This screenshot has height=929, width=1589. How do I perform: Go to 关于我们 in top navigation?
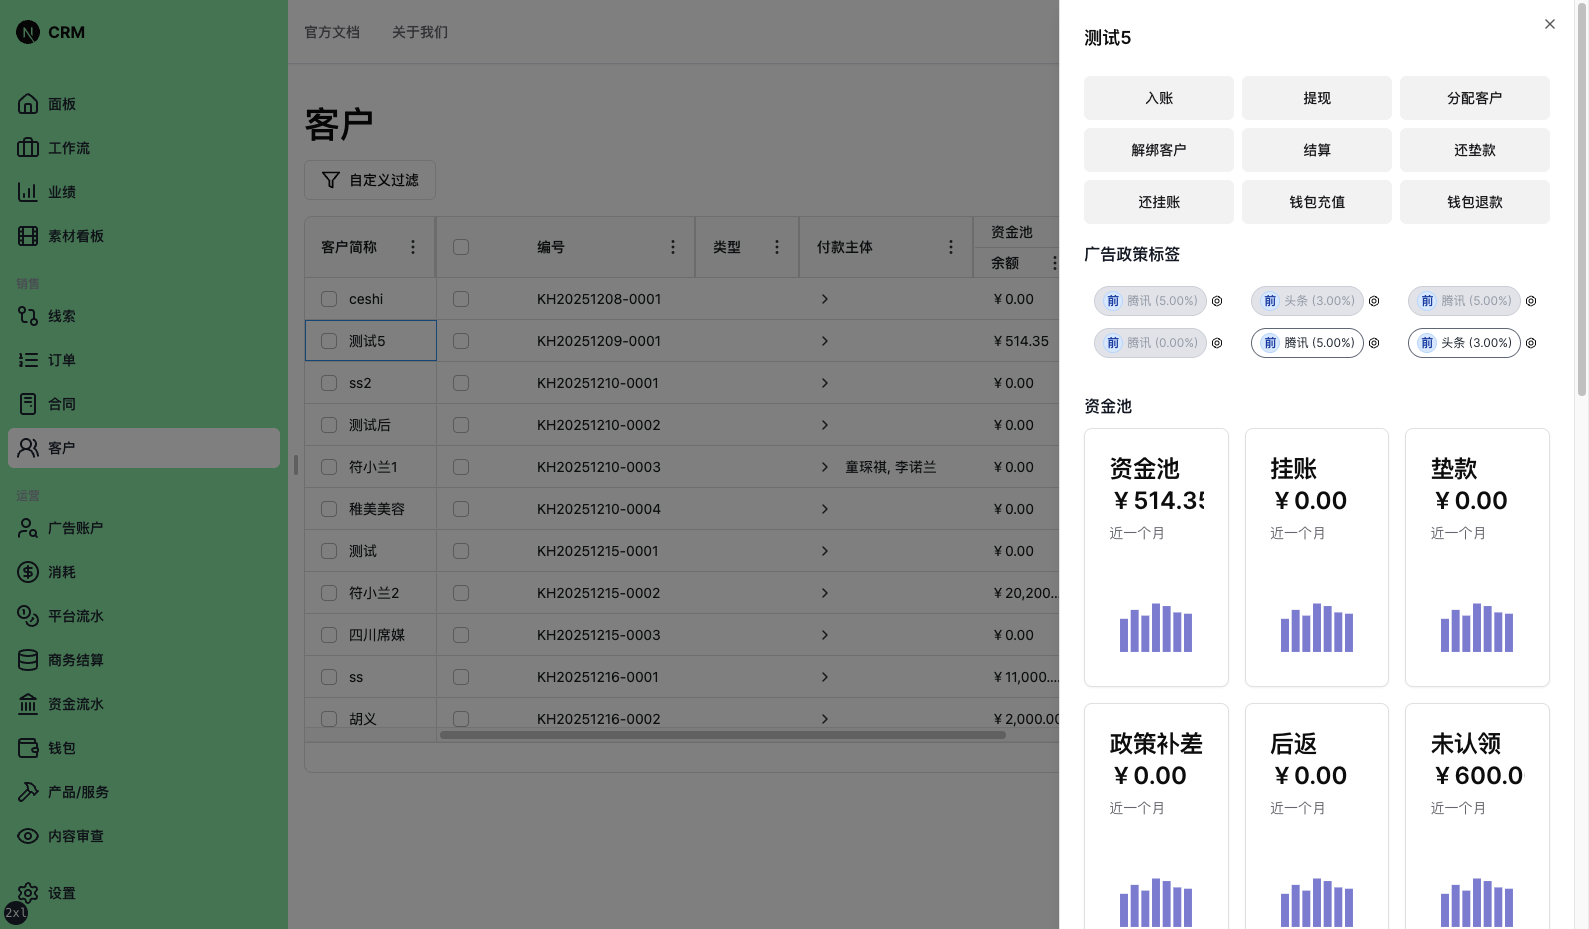(420, 32)
